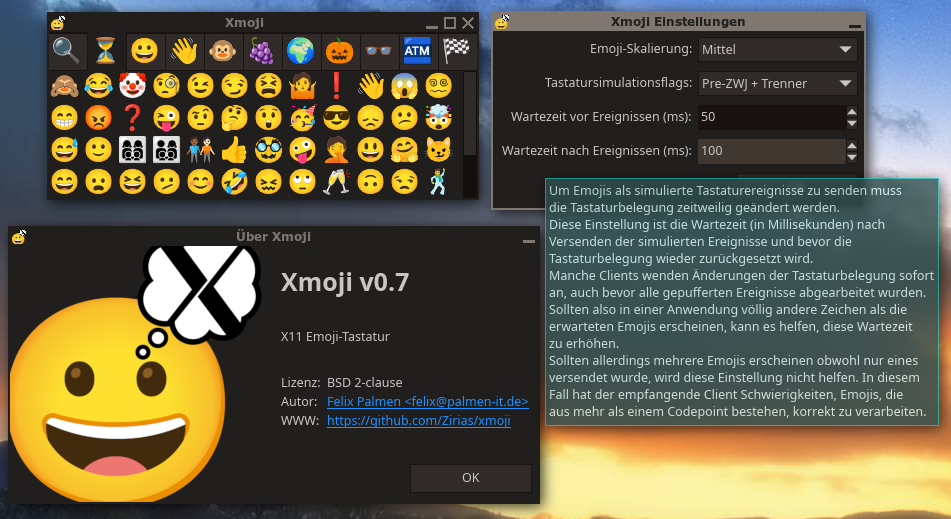Image resolution: width=951 pixels, height=519 pixels.
Task: Choose the person shrugging emoji
Action: pos(303,86)
